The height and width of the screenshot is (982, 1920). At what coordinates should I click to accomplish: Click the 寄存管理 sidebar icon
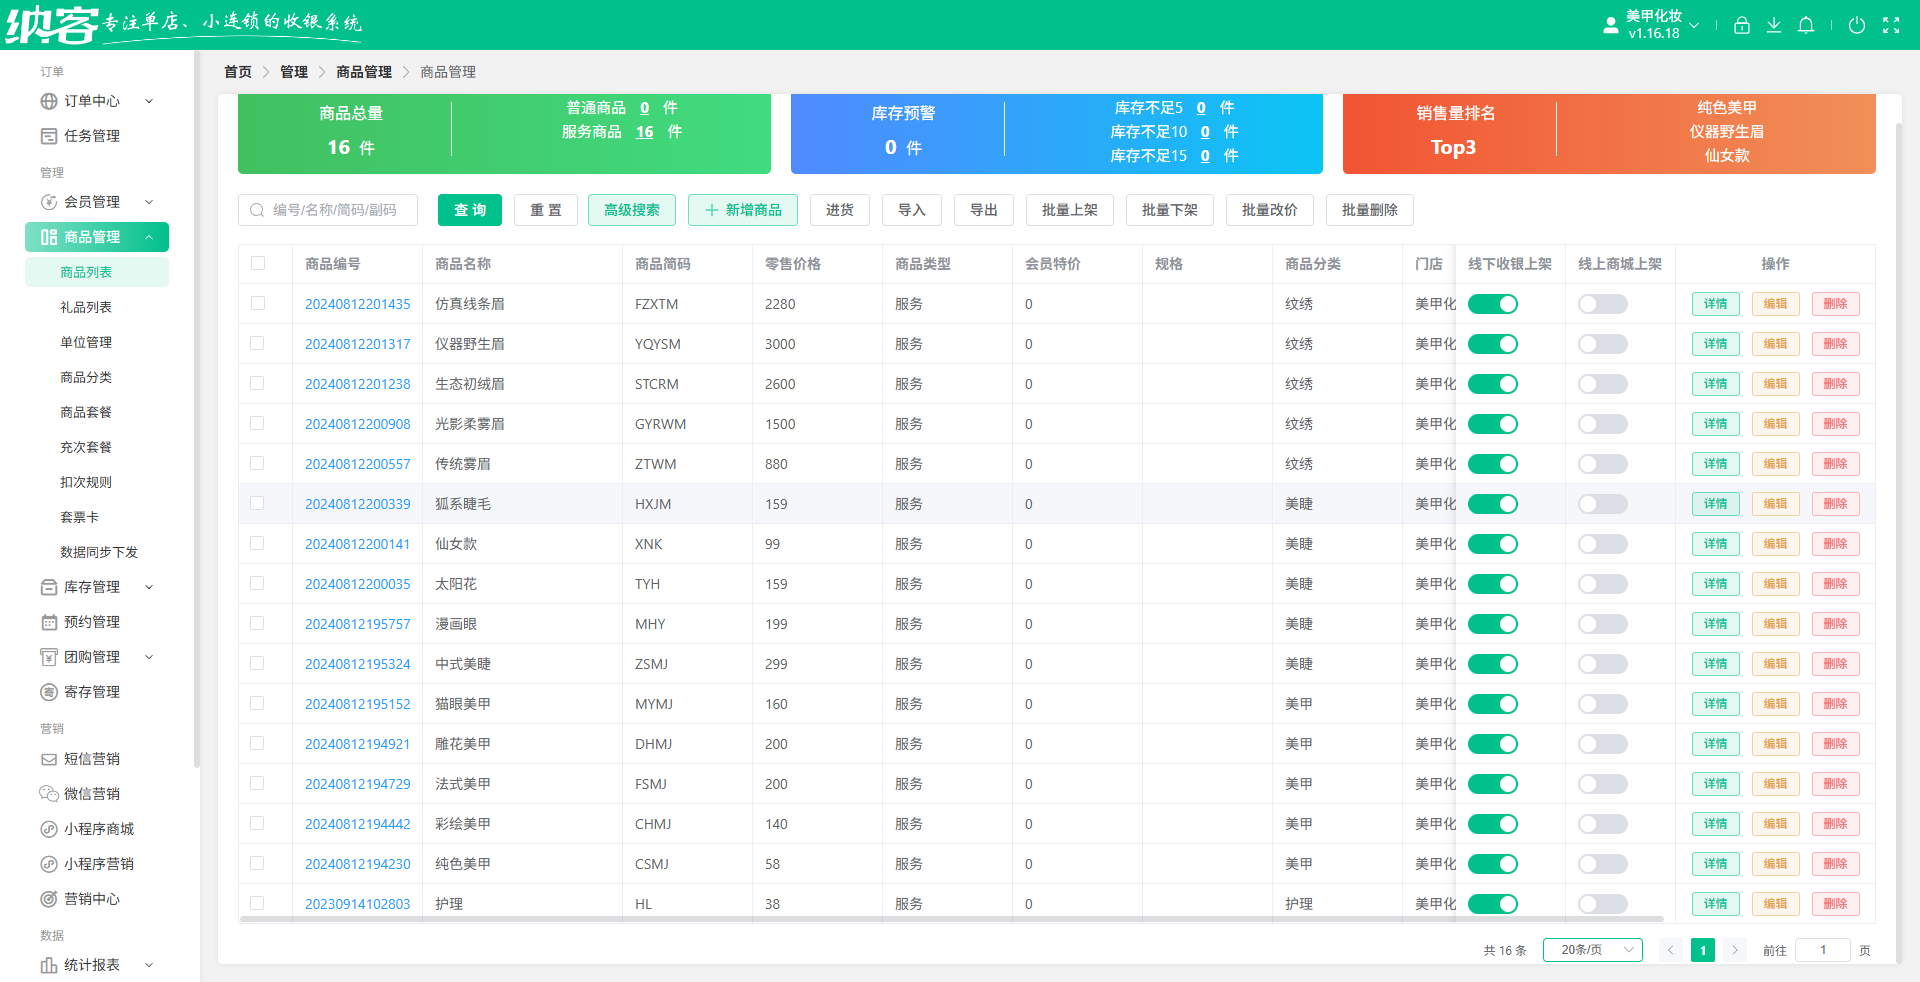click(49, 692)
